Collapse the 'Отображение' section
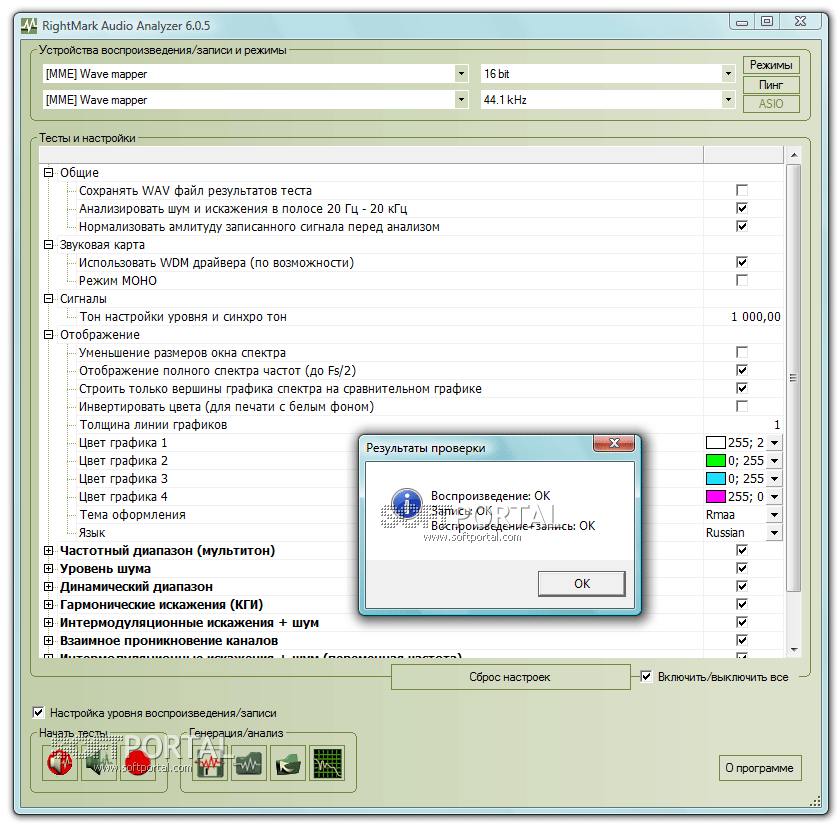Image resolution: width=837 pixels, height=825 pixels. tap(49, 335)
